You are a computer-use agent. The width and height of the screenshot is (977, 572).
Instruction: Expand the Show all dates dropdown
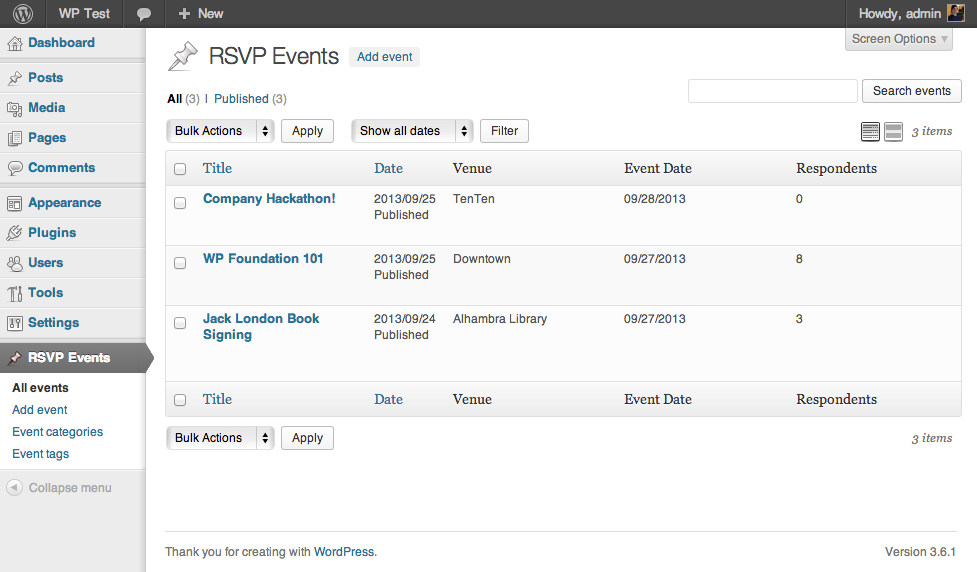[411, 131]
